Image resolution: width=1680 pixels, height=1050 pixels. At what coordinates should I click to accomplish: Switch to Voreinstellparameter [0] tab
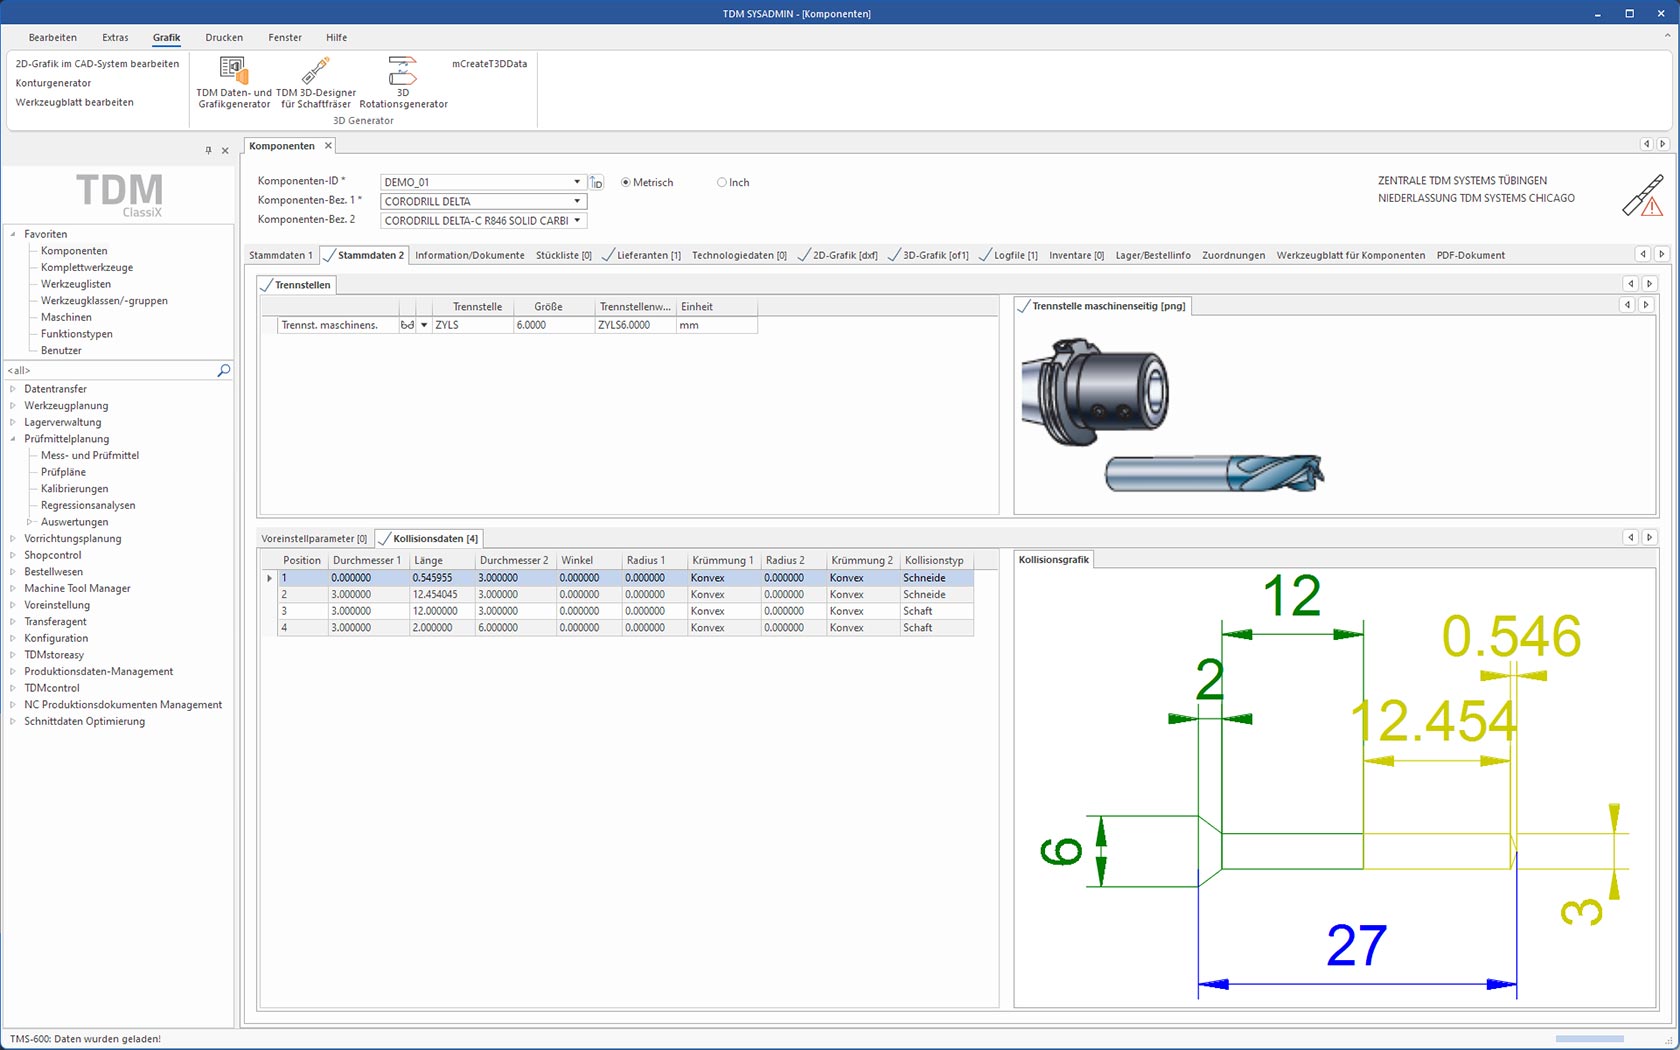314,538
